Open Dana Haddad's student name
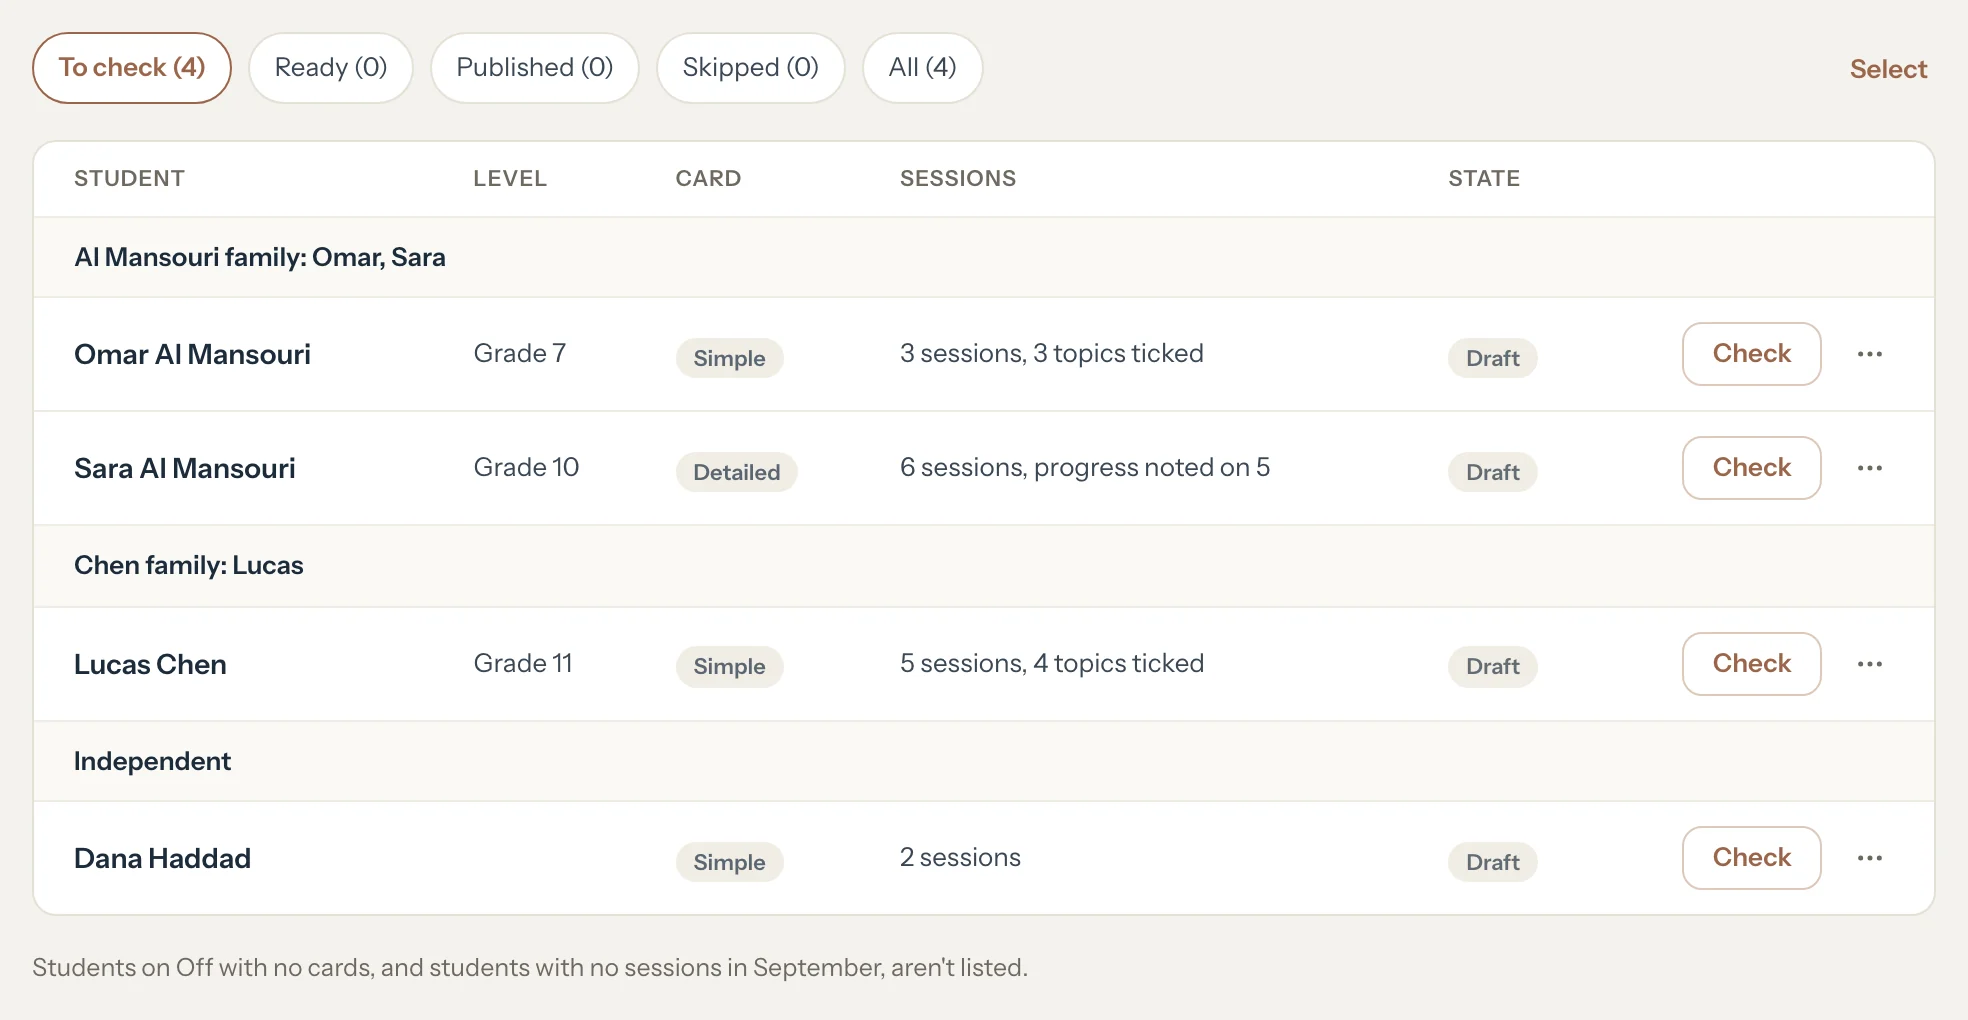 (x=162, y=858)
